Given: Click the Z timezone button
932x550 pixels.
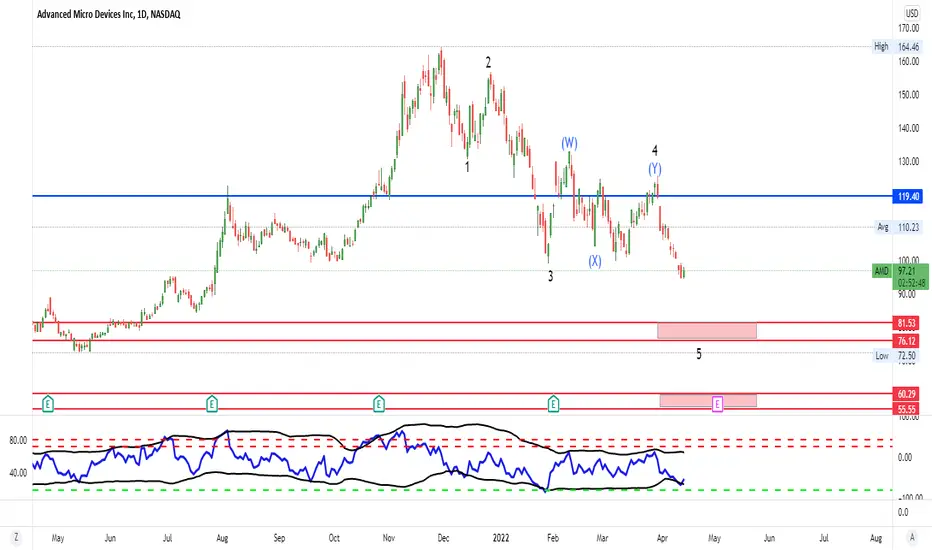Looking at the screenshot, I should [16, 538].
